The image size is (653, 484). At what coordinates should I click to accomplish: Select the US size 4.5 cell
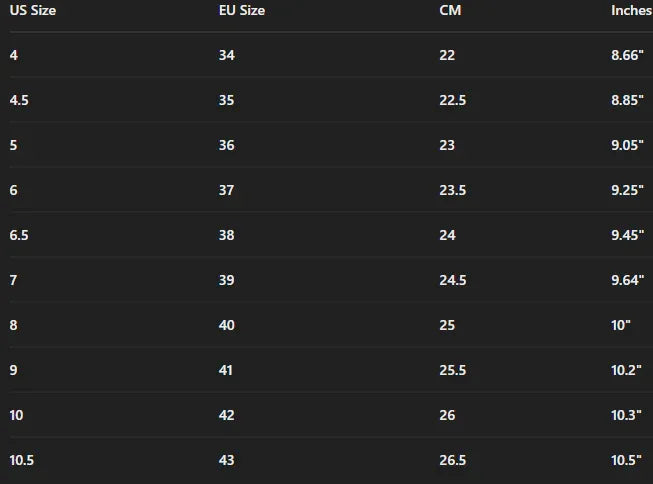[21, 100]
